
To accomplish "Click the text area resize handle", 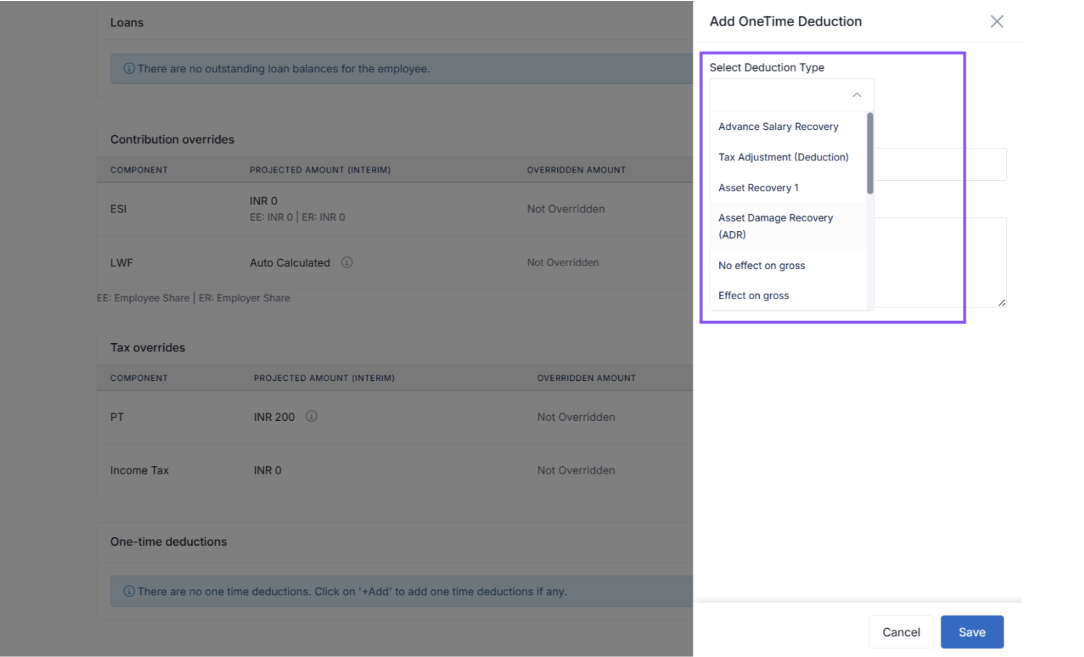I will point(1001,302).
